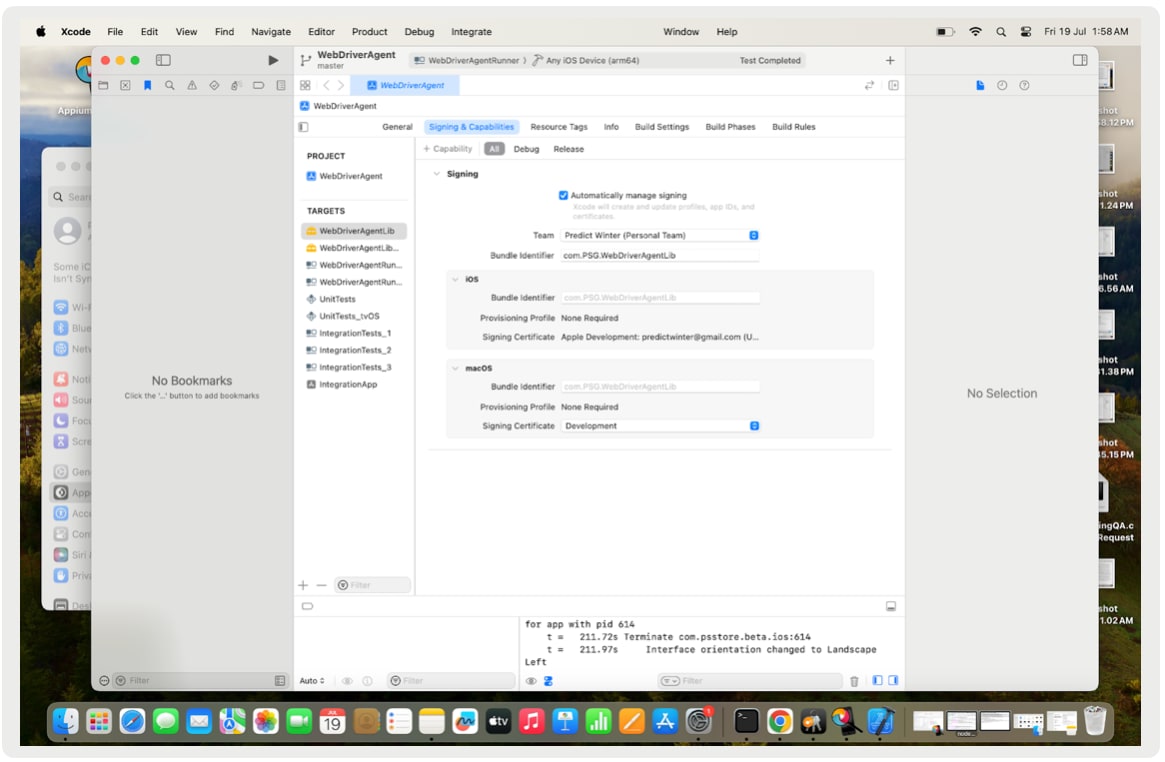Switch to the Build Settings tab
This screenshot has width=1165, height=762.
pyautogui.click(x=661, y=127)
